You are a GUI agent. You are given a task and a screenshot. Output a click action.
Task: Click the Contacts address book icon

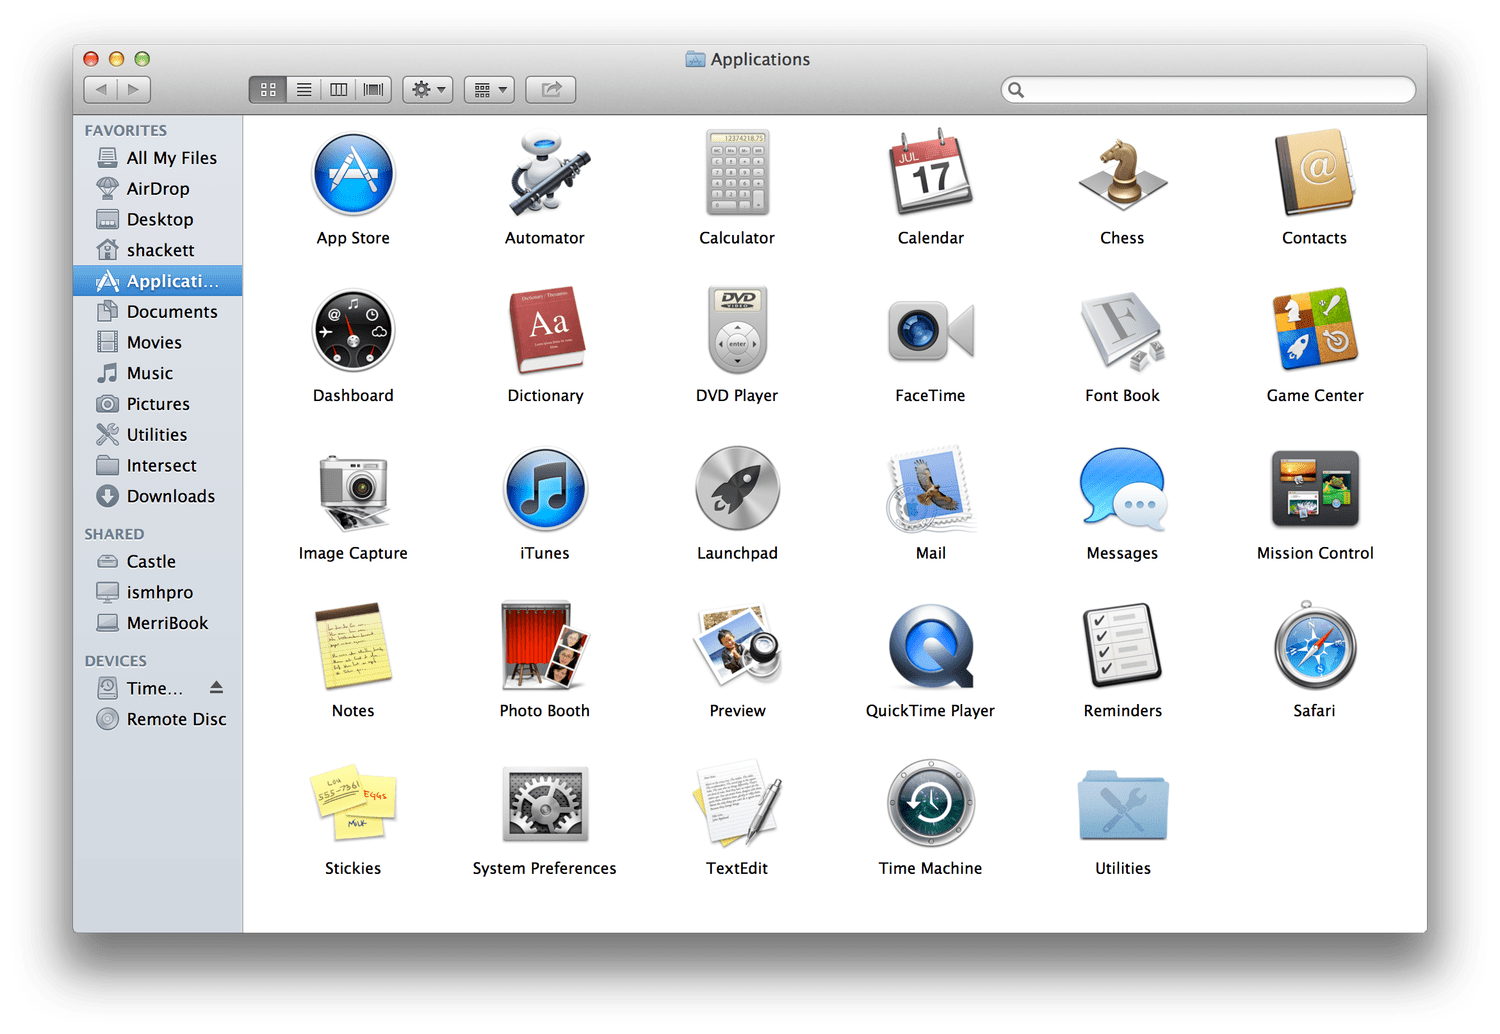coord(1315,173)
